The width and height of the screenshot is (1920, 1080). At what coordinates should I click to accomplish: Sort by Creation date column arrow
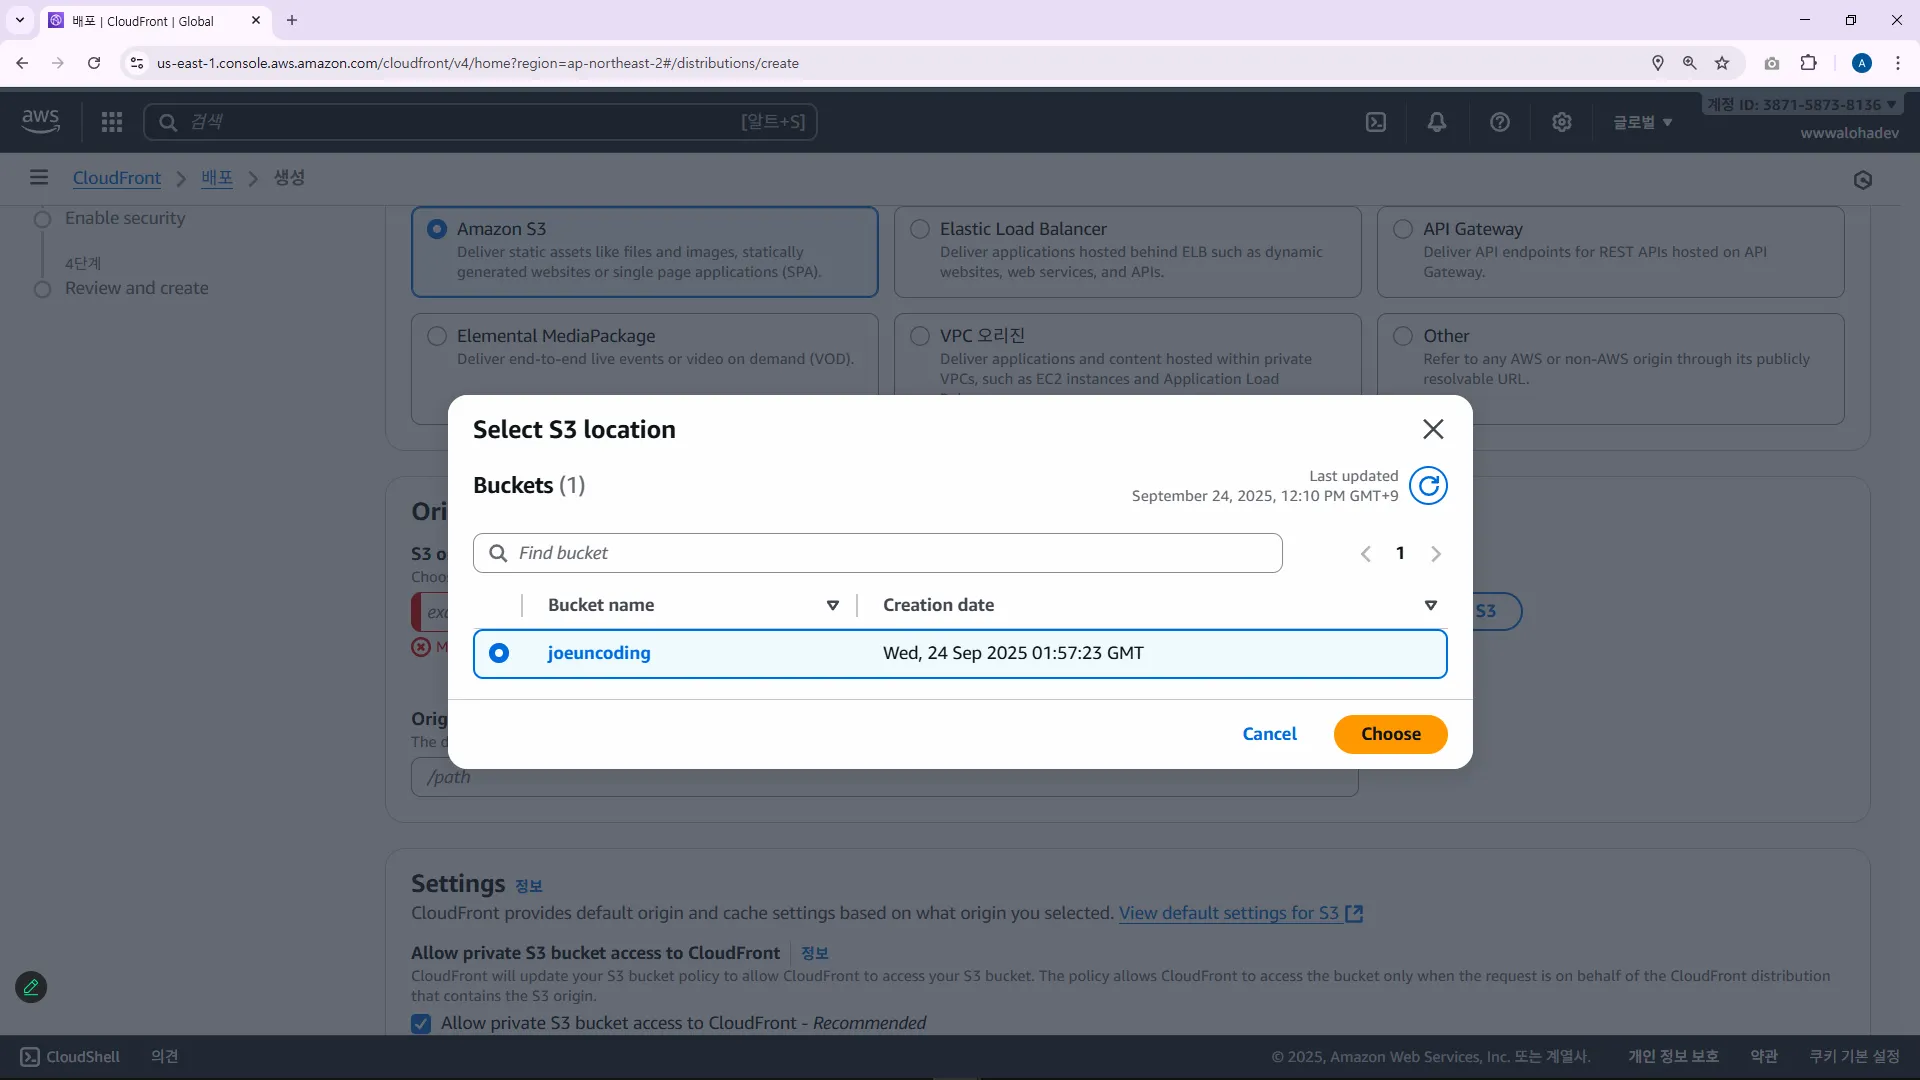(1430, 605)
